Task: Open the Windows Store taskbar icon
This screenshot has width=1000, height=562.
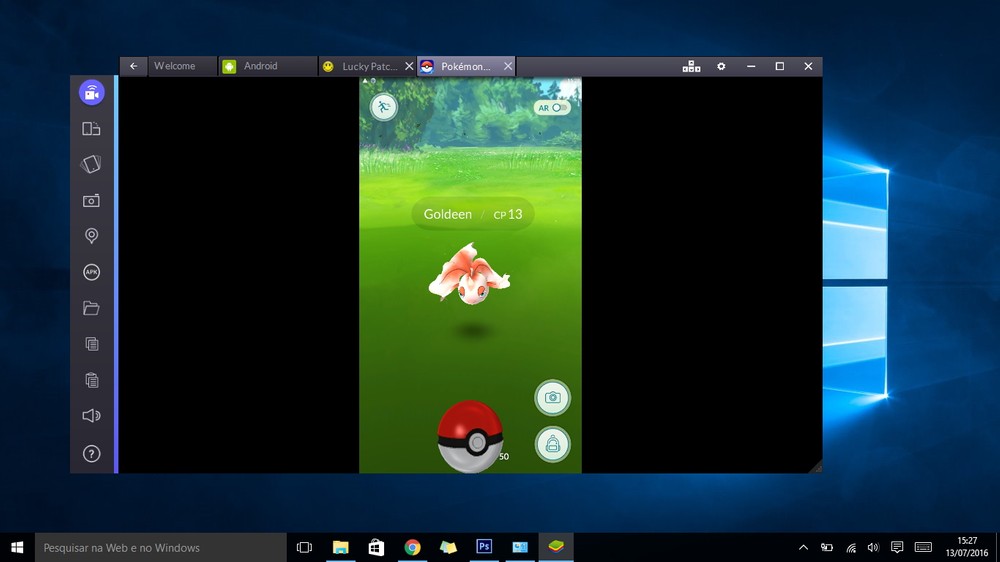Action: pos(376,547)
